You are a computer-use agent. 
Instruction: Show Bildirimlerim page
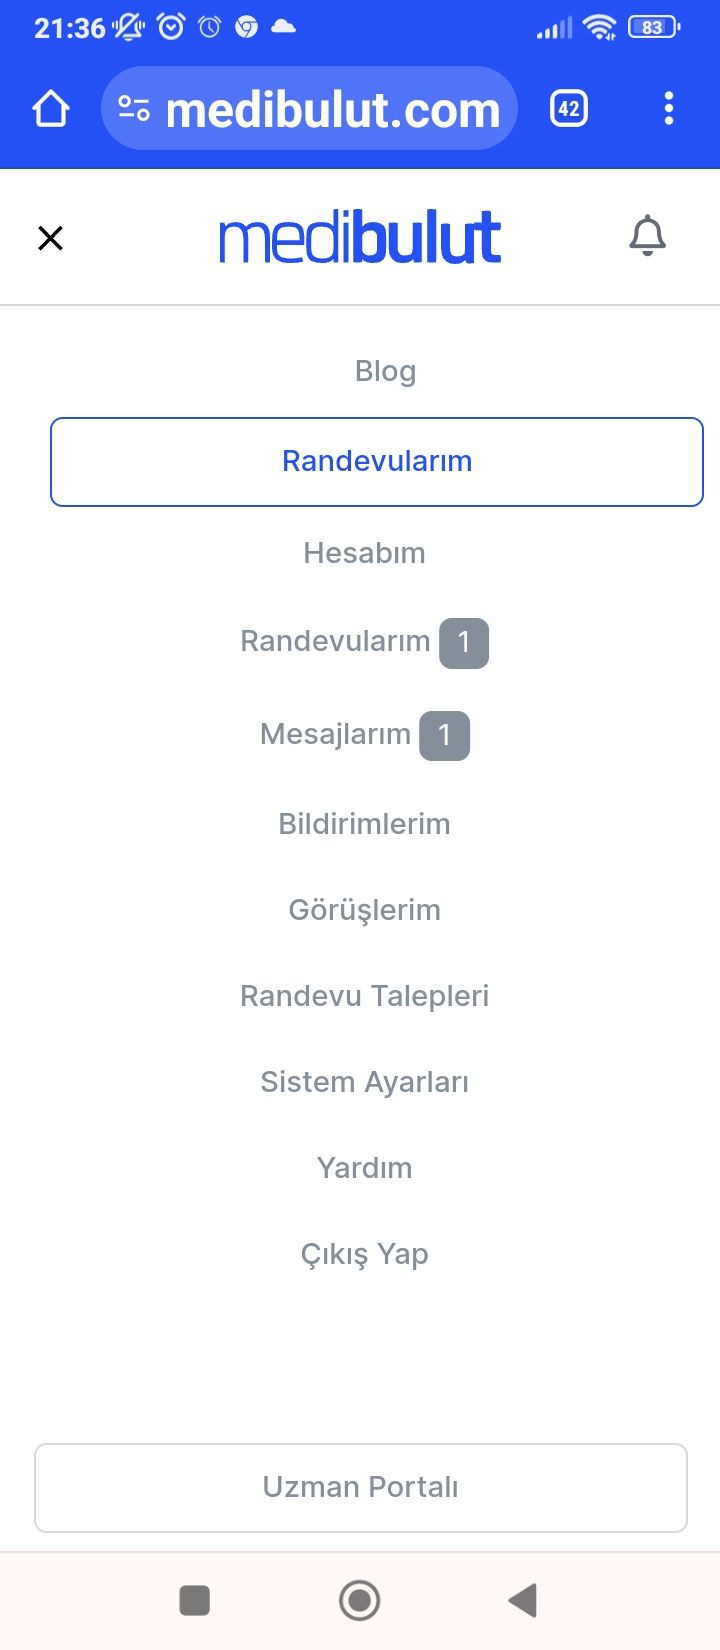[364, 824]
